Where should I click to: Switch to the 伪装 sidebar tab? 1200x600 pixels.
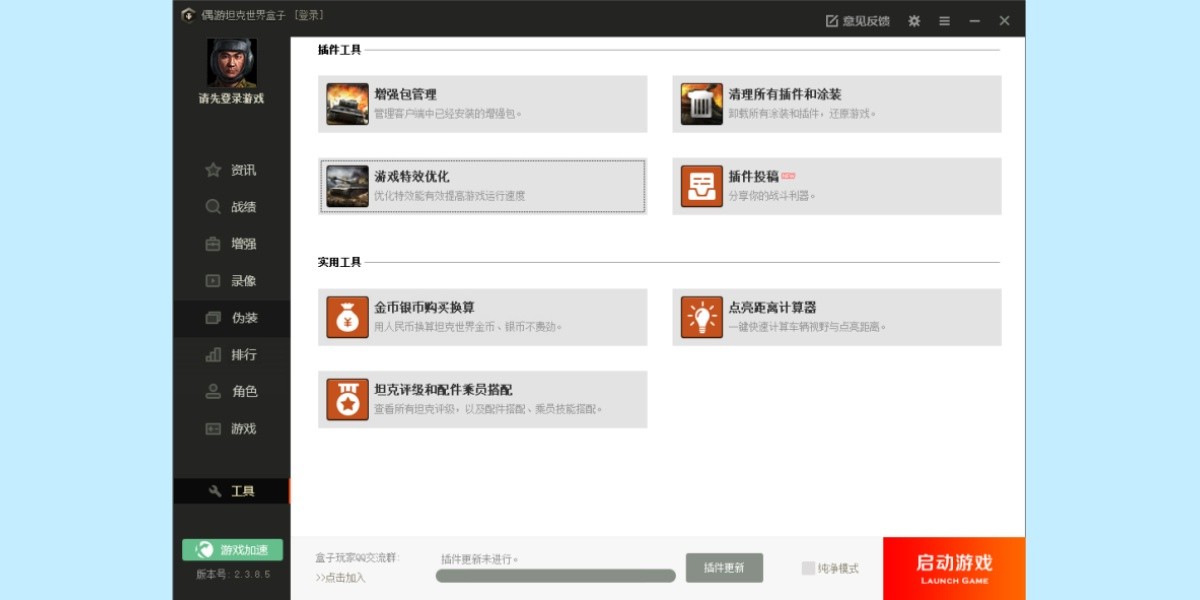coord(232,318)
